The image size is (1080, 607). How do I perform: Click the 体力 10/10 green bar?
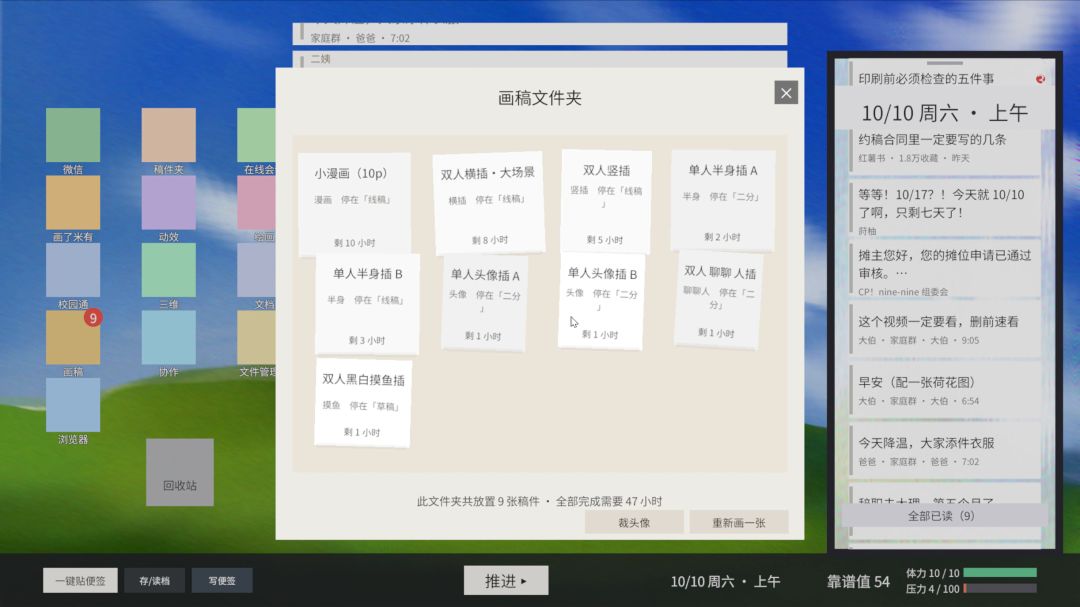[1000, 573]
